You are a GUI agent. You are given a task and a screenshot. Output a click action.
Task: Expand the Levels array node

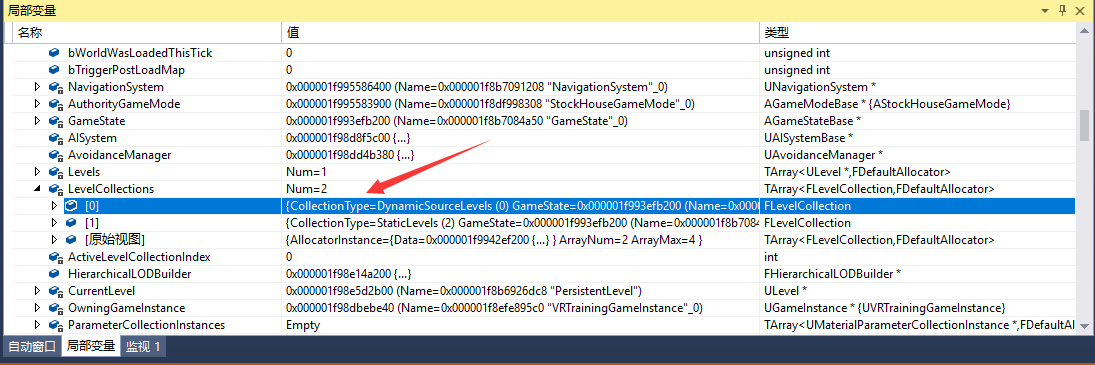tap(38, 172)
